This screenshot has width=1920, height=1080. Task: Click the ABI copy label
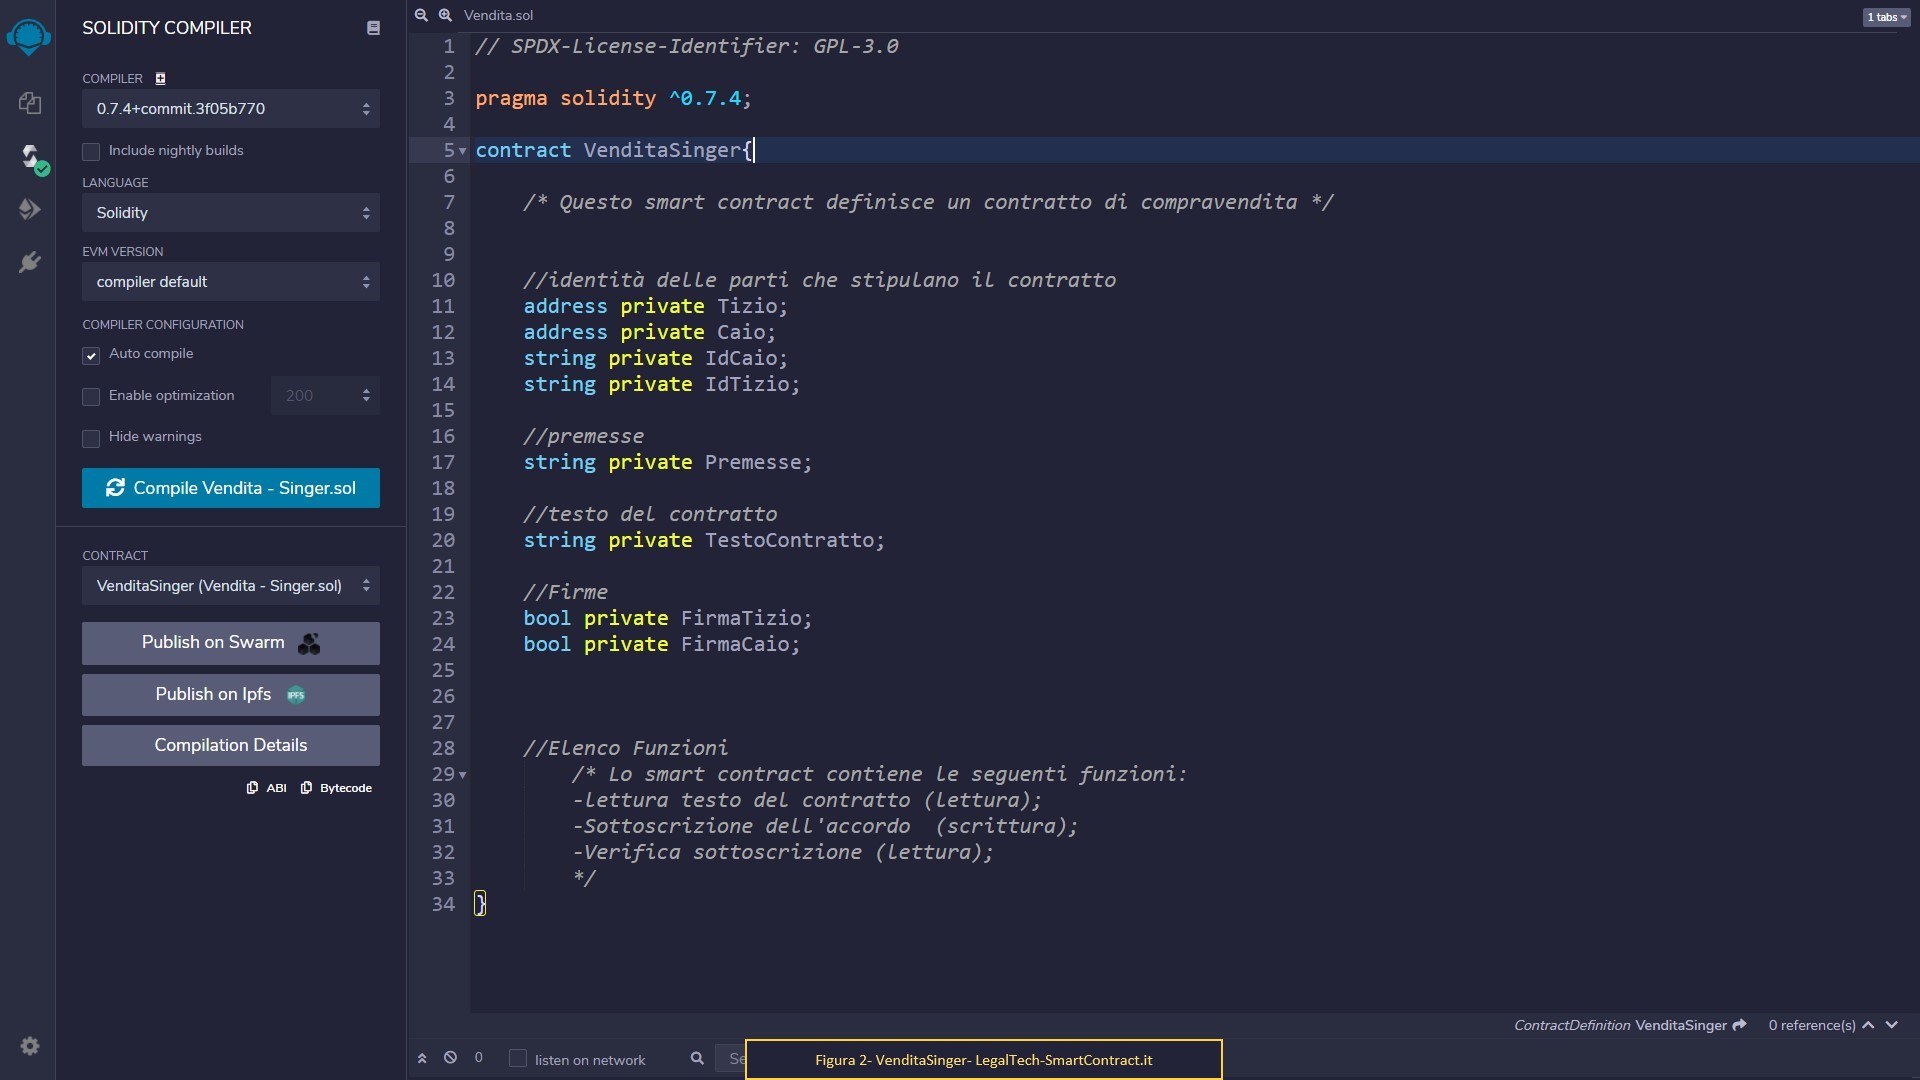pos(277,788)
